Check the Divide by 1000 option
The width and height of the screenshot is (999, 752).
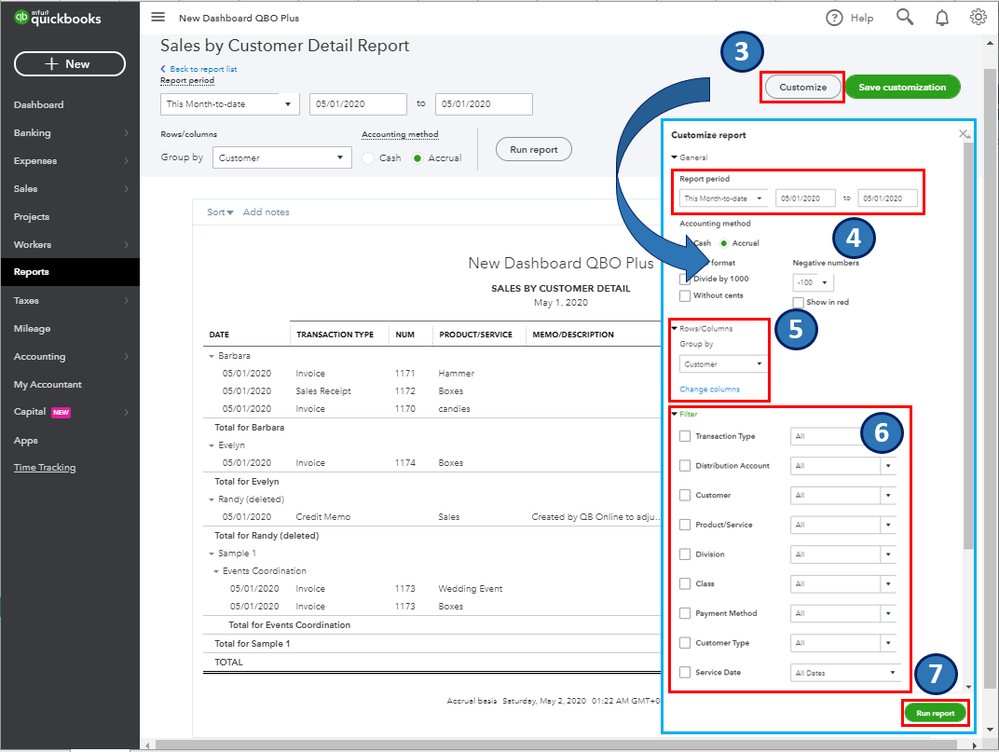click(x=685, y=279)
